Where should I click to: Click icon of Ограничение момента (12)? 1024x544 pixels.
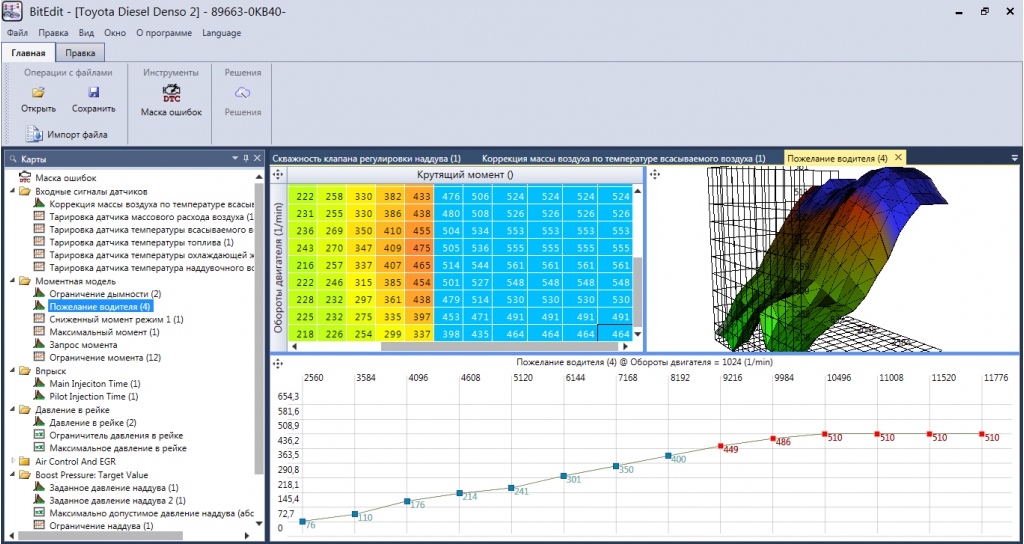(x=39, y=358)
